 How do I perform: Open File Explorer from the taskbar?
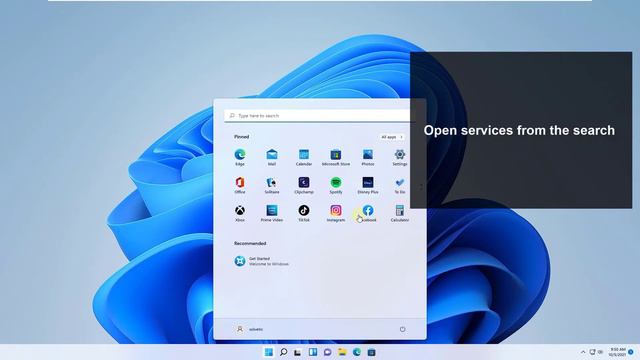tap(342, 352)
